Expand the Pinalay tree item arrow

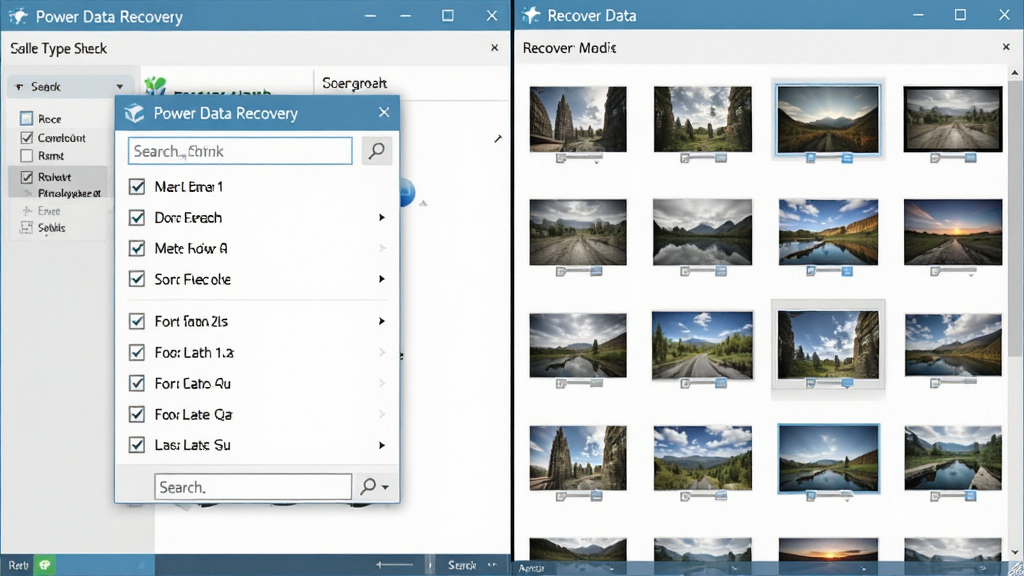point(28,193)
